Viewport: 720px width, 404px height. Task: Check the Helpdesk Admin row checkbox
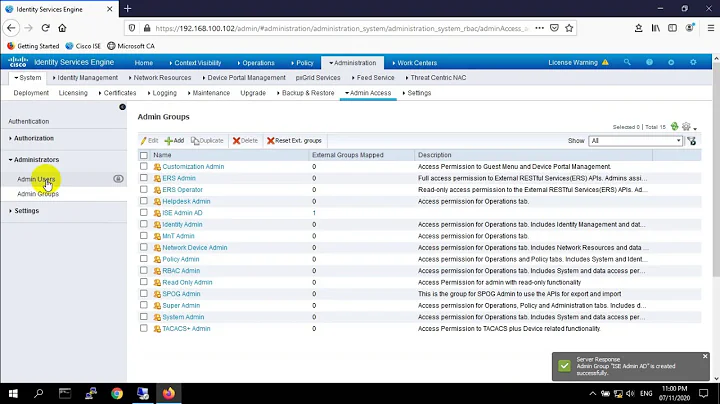coord(144,201)
